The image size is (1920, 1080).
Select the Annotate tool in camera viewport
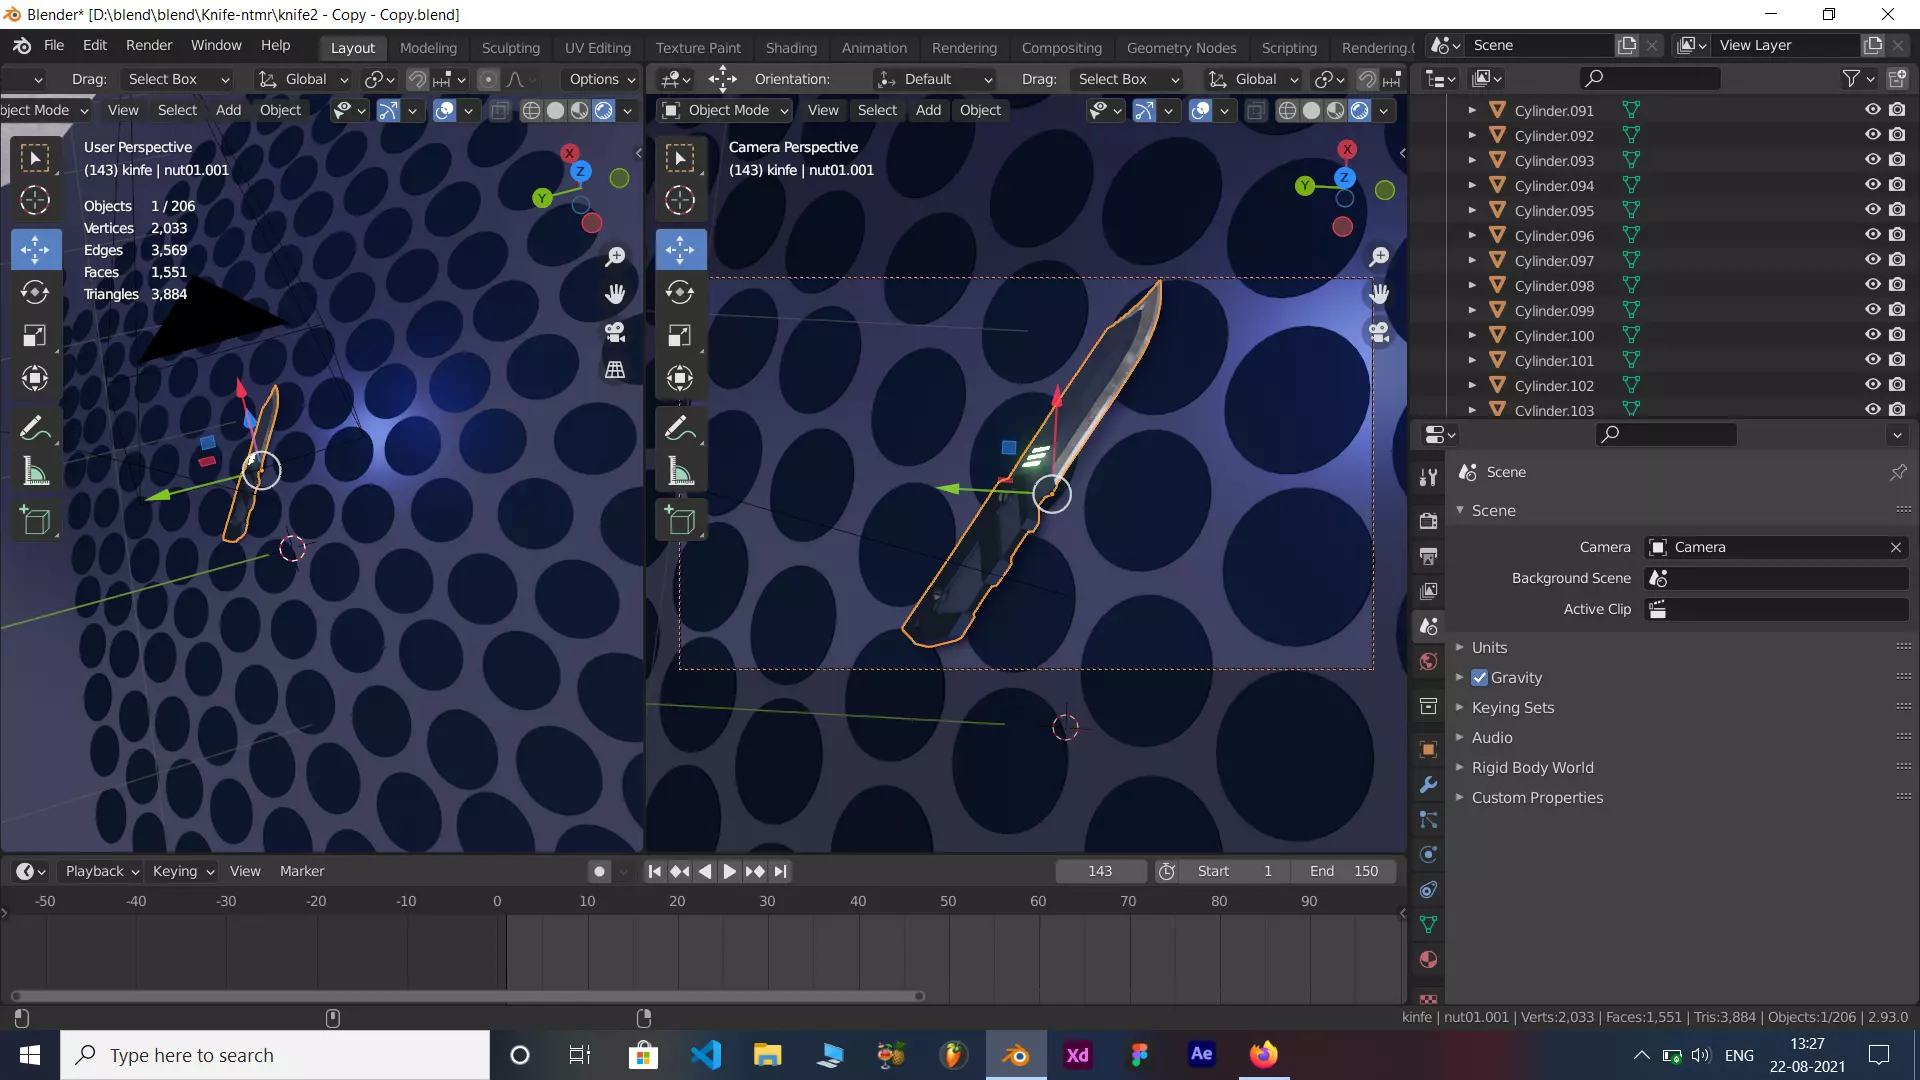point(680,429)
